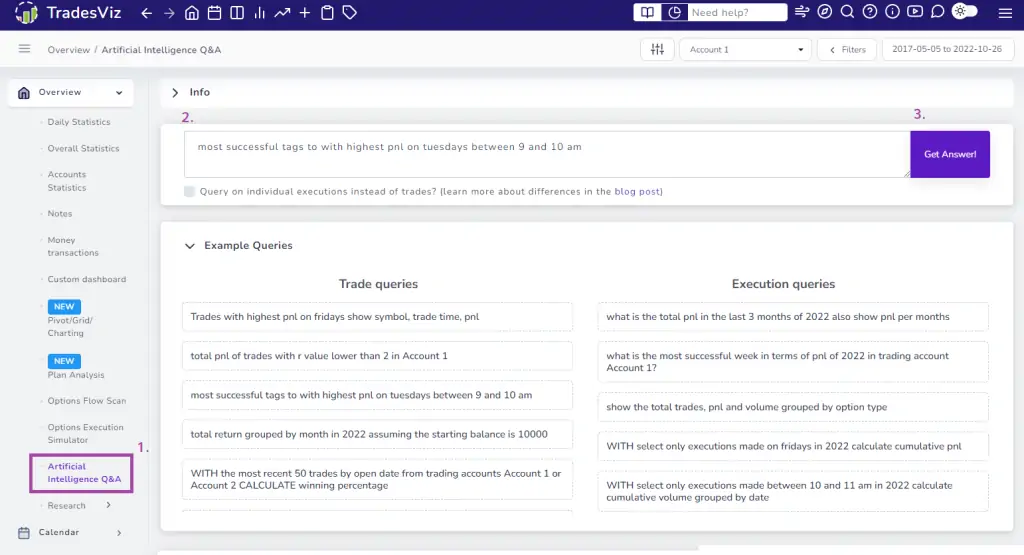Image resolution: width=1024 pixels, height=555 pixels.
Task: Open the trending line chart icon
Action: [282, 13]
